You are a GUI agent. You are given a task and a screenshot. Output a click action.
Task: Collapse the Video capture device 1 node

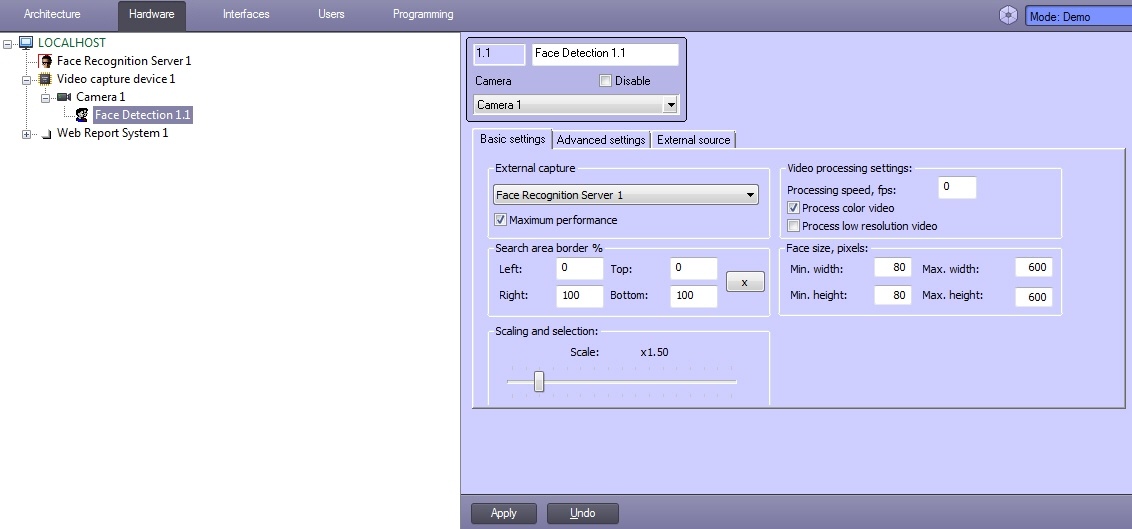27,79
